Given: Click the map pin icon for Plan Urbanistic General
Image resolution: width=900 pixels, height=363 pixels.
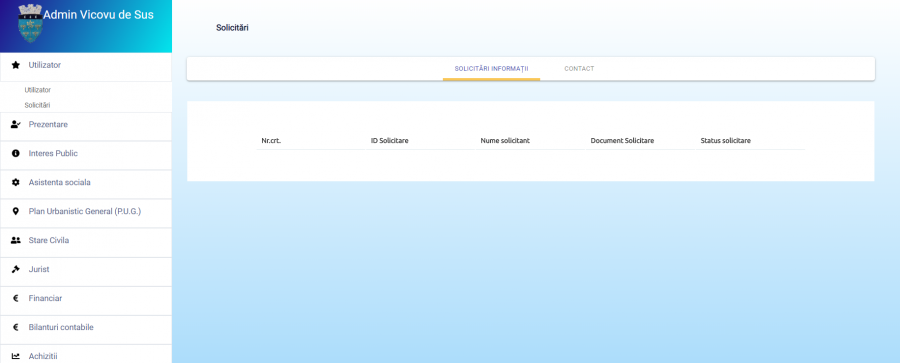Looking at the screenshot, I should 15,211.
